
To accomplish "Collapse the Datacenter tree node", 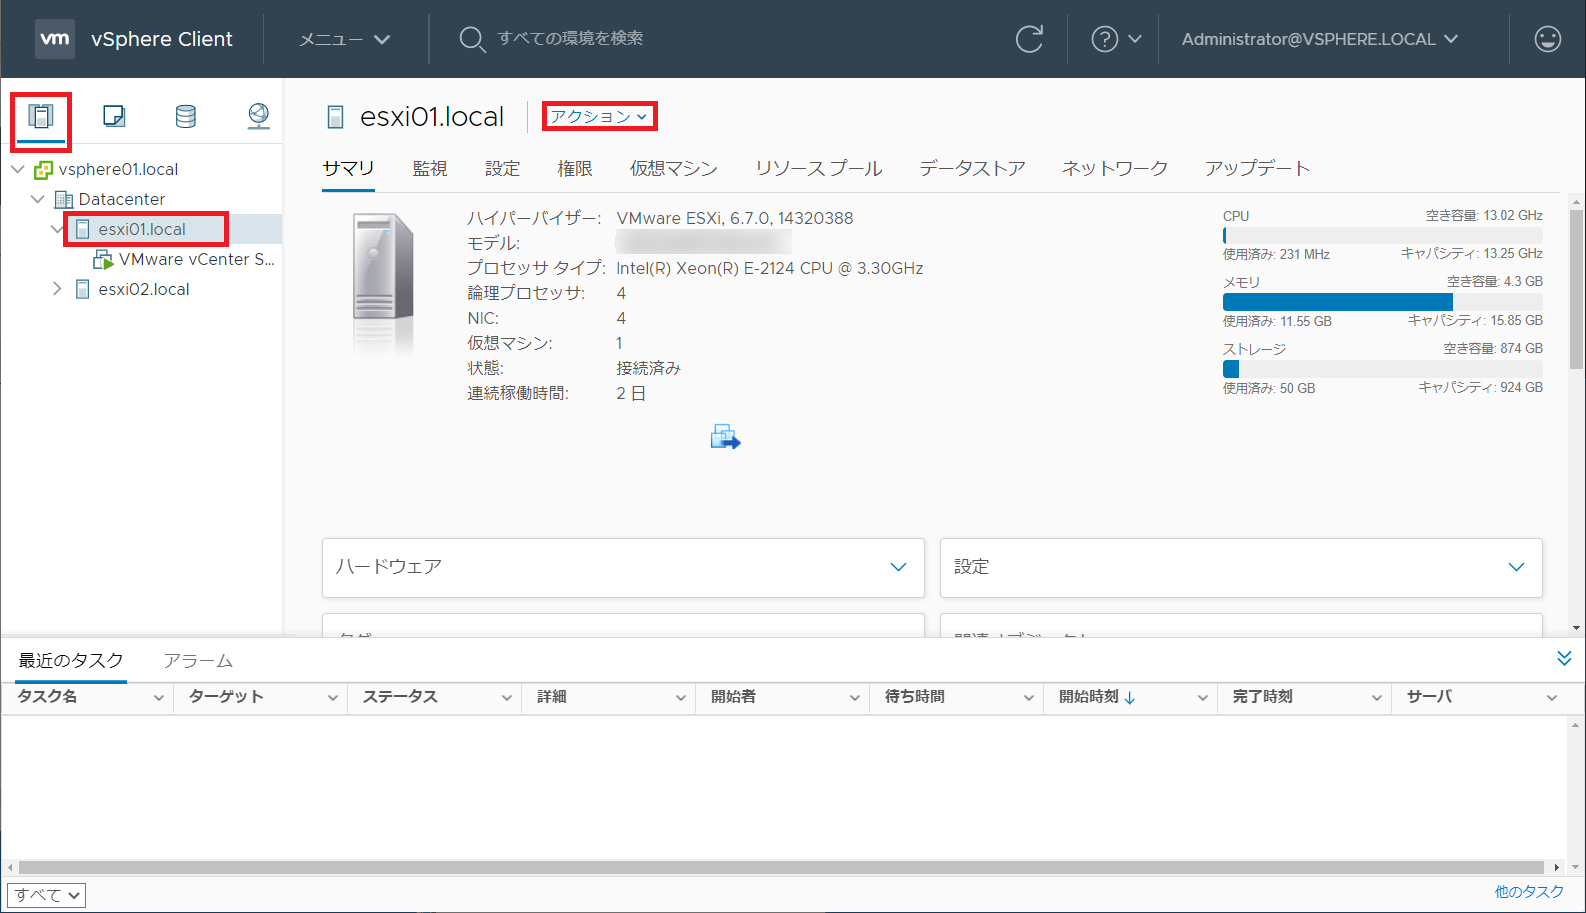I will click(x=38, y=199).
